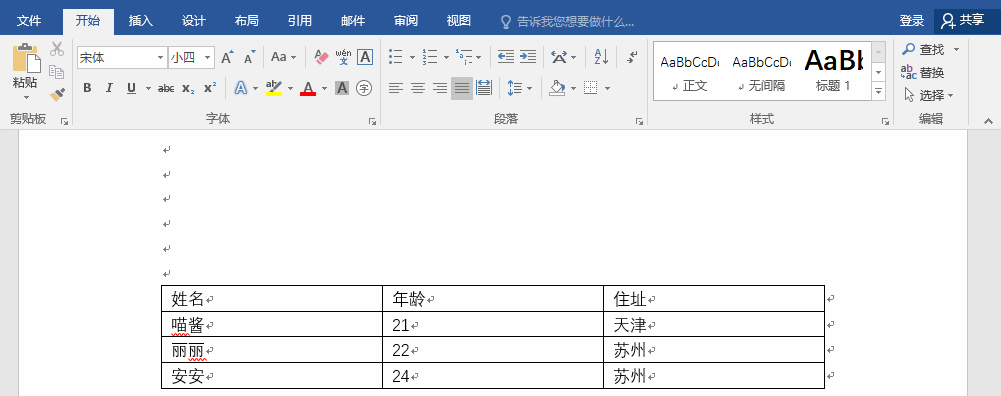Toggle superscript formatting
Screen dimensions: 1001x396
coord(210,88)
